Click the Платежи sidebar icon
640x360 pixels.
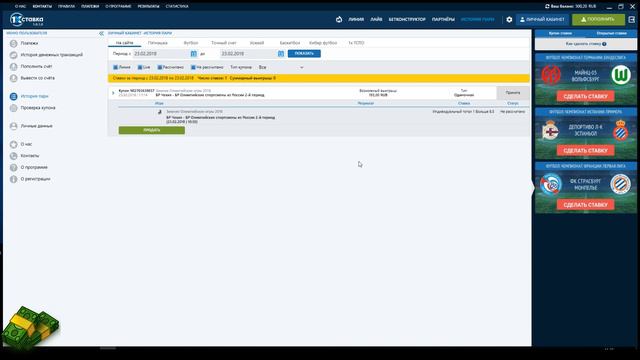[x=13, y=43]
